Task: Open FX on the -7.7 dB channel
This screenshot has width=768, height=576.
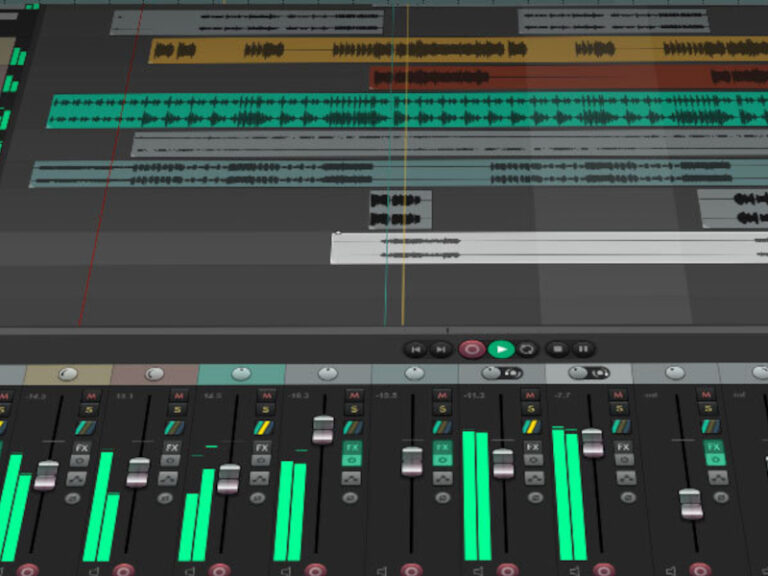Action: pos(623,447)
